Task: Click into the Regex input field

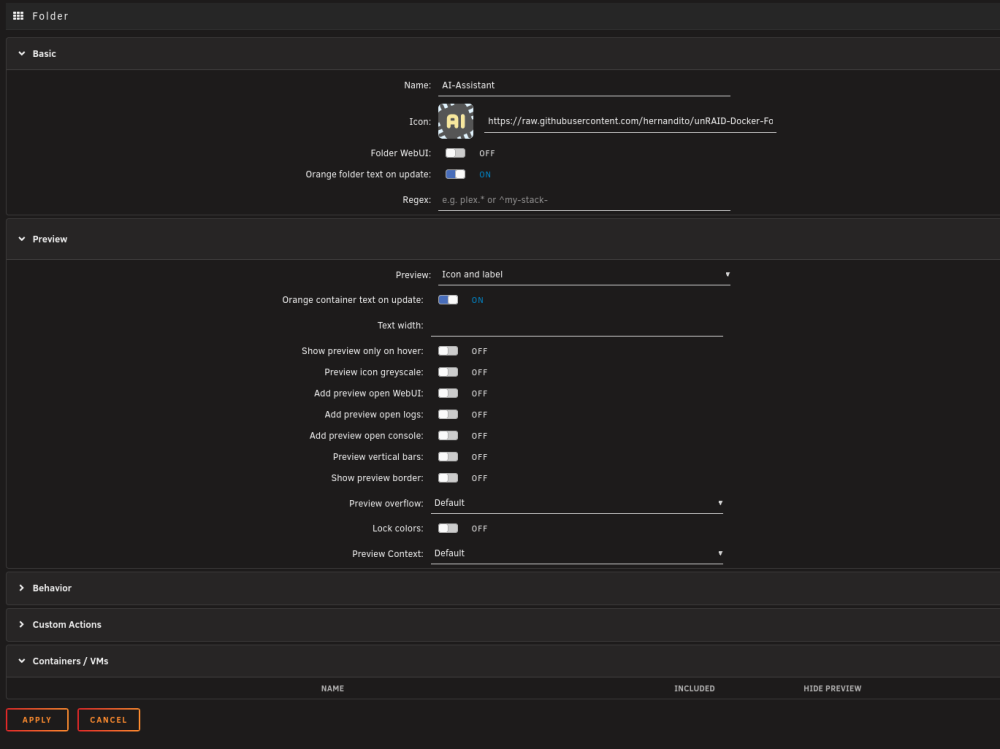Action: [x=584, y=200]
